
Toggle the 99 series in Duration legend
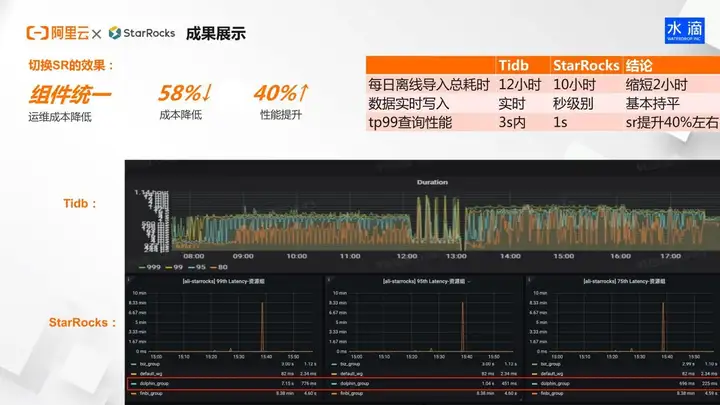(174, 267)
